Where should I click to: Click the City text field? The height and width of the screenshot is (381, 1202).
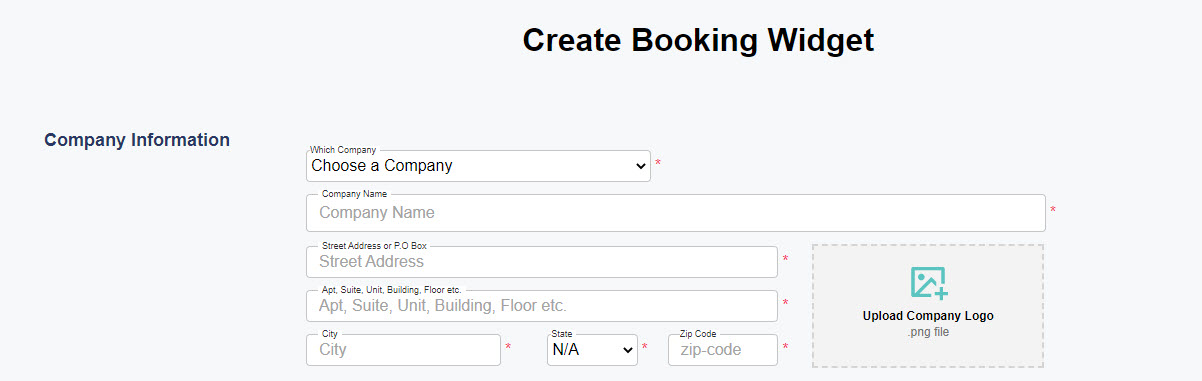coord(403,350)
